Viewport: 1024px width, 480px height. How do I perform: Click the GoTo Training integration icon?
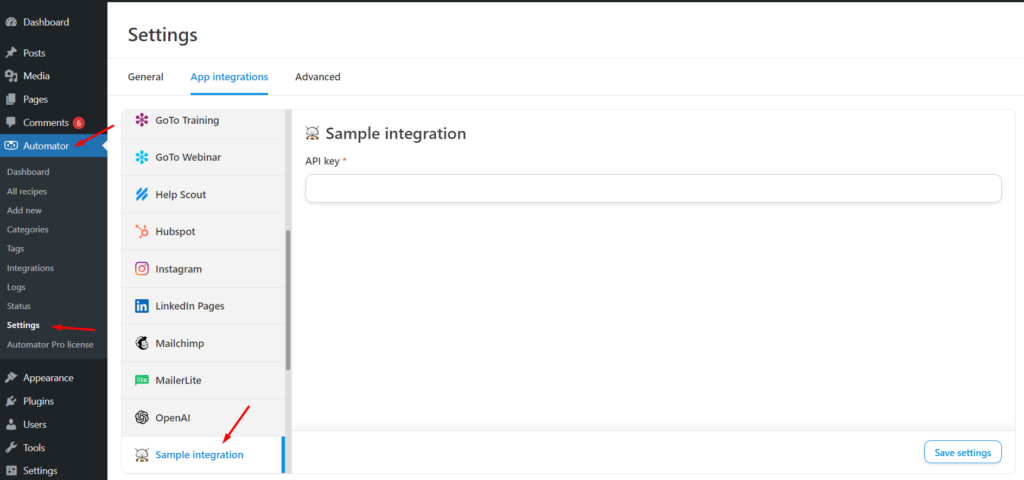142,120
